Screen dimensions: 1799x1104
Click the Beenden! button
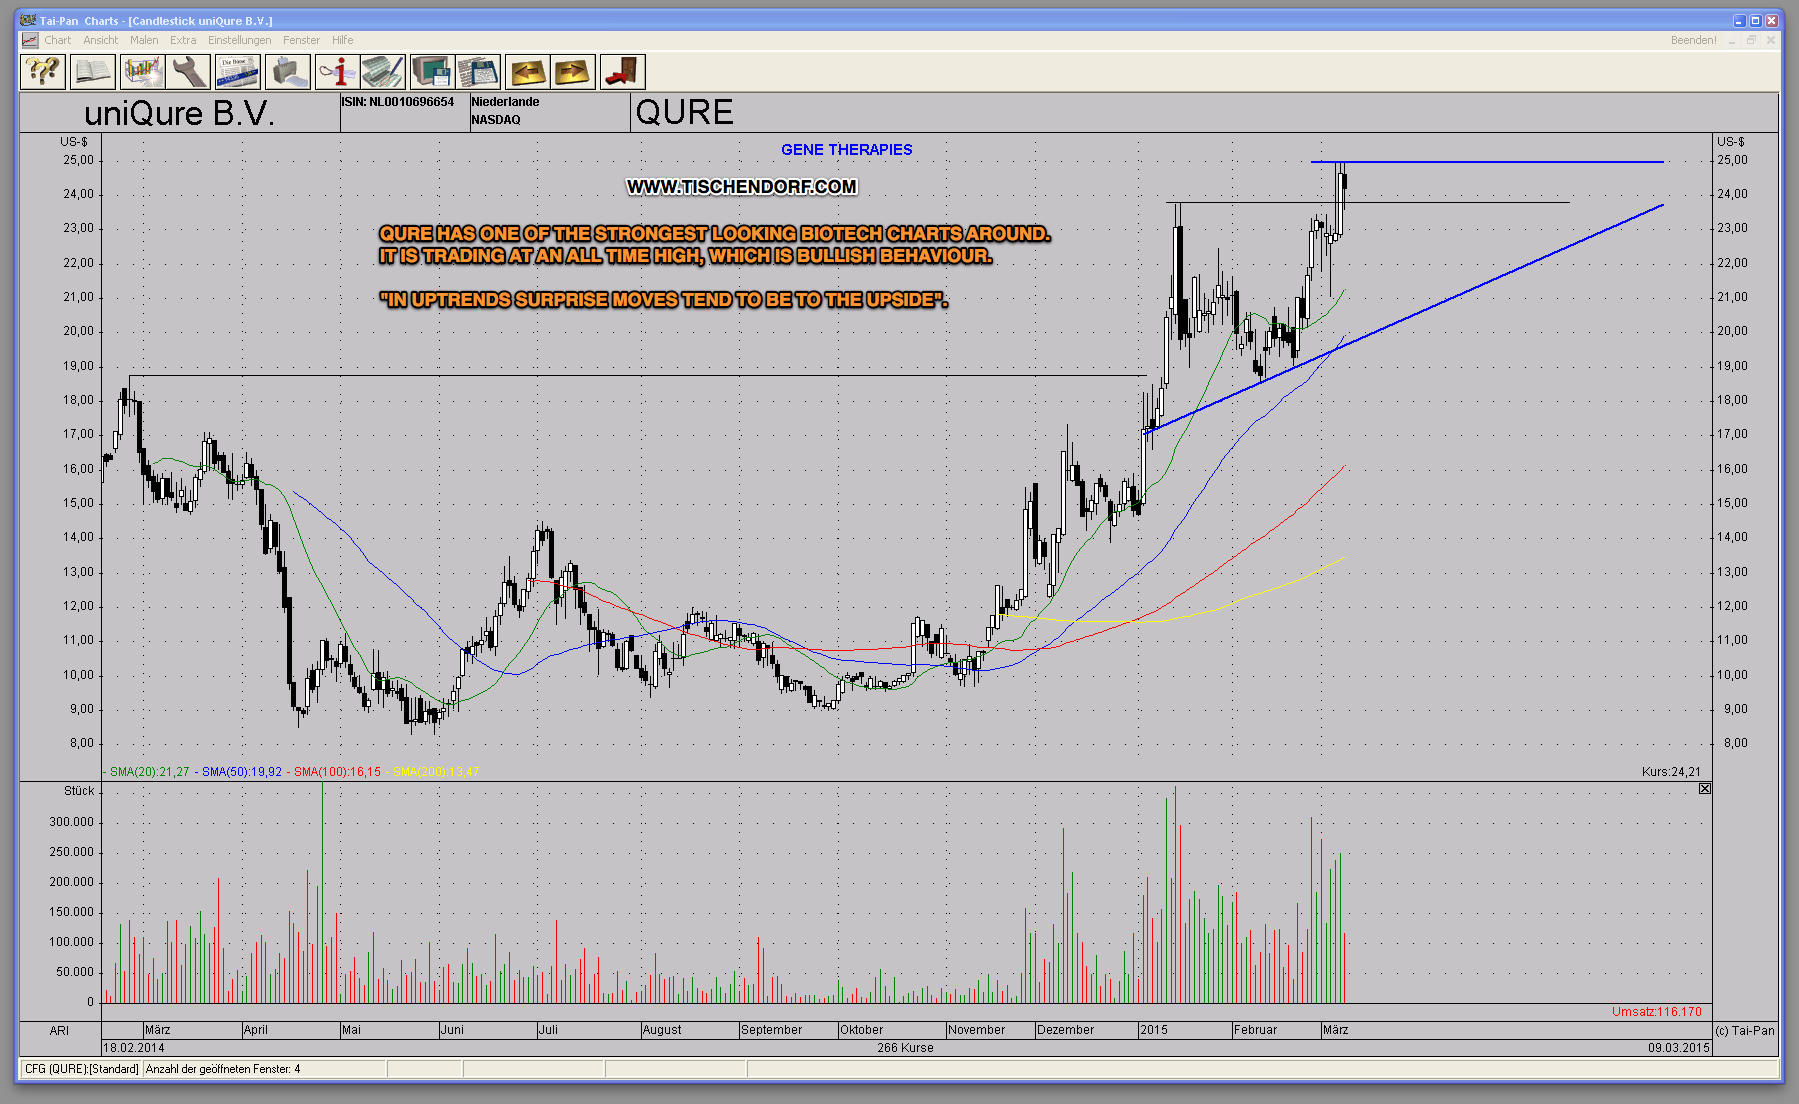pyautogui.click(x=1693, y=40)
